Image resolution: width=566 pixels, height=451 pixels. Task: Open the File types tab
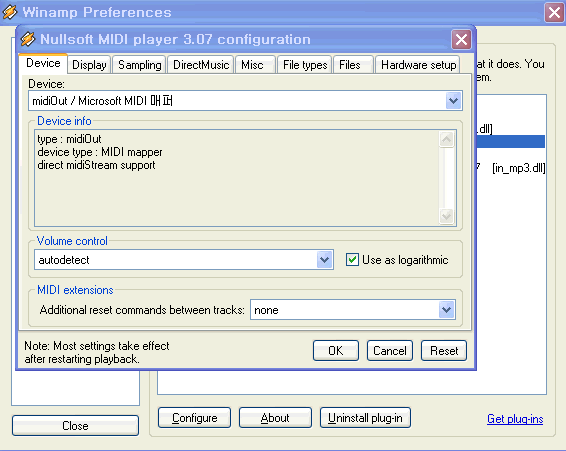point(305,65)
